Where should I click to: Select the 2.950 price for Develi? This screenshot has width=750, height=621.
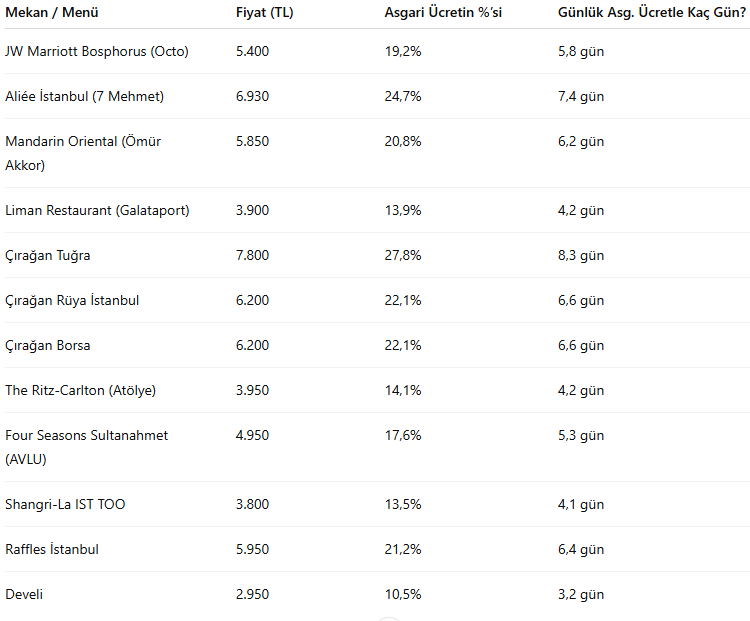click(252, 594)
